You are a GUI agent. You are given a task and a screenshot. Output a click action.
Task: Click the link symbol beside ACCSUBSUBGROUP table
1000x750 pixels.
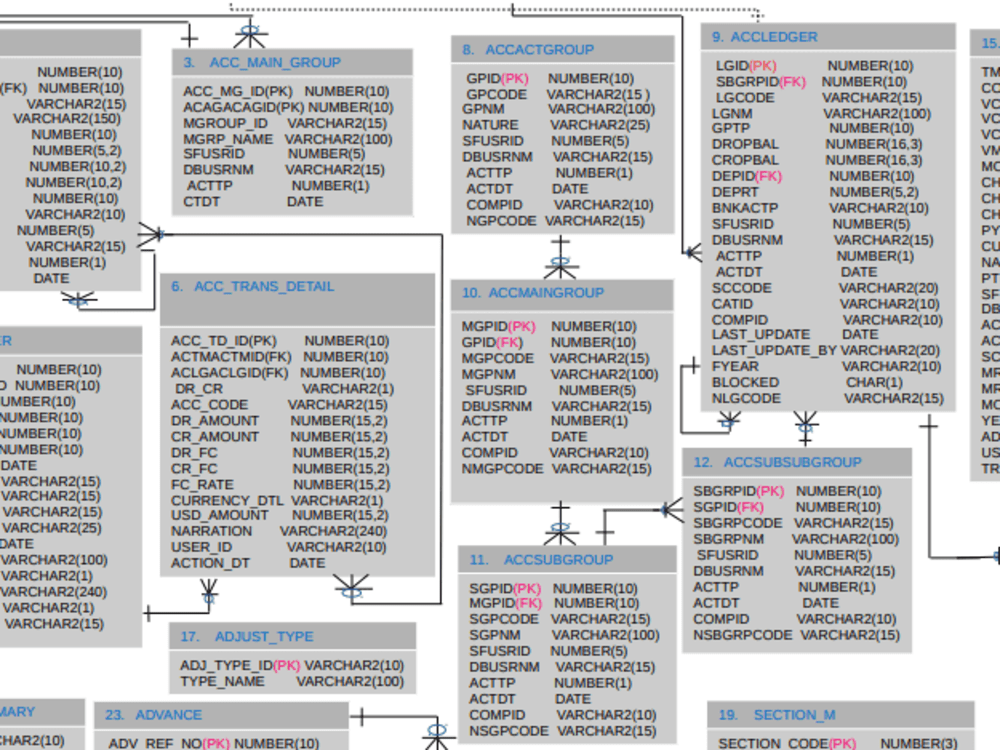(x=667, y=510)
